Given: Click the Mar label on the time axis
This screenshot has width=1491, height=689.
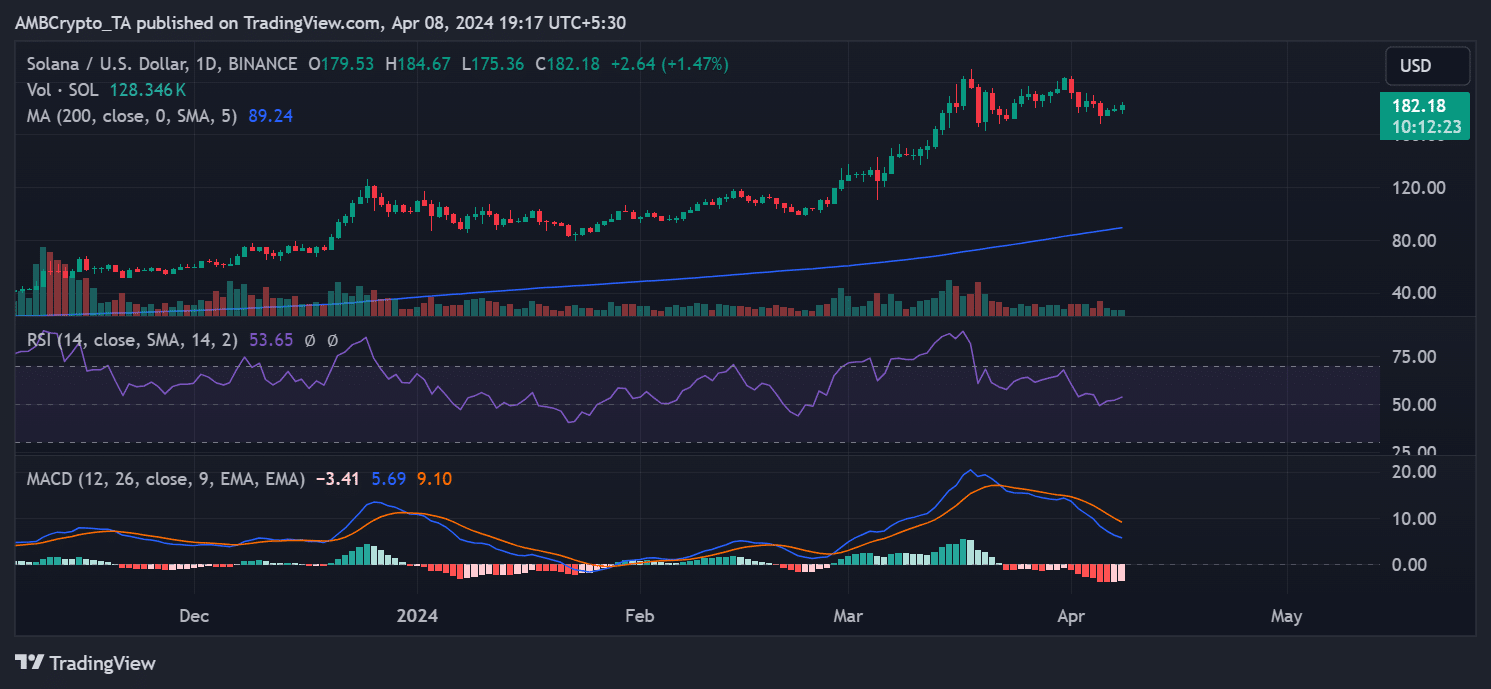Looking at the screenshot, I should 848,616.
